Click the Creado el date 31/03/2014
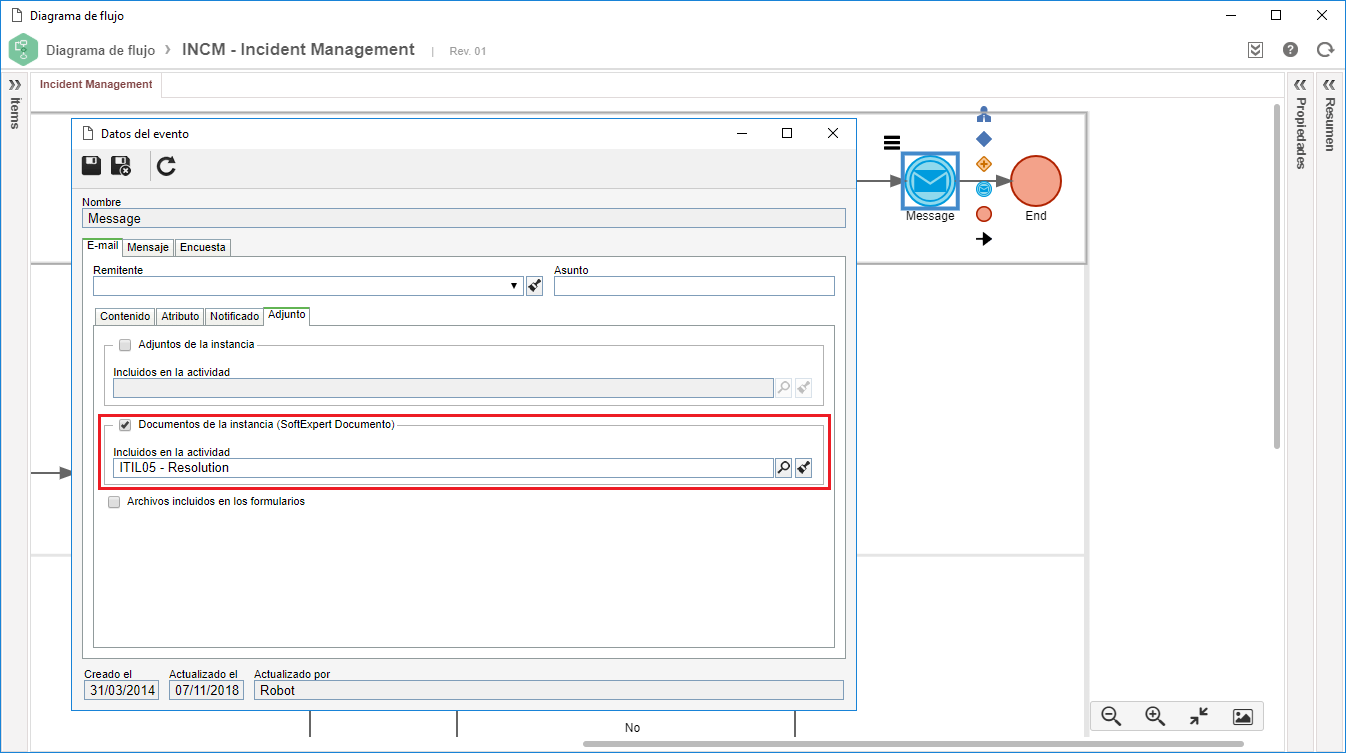 (123, 690)
